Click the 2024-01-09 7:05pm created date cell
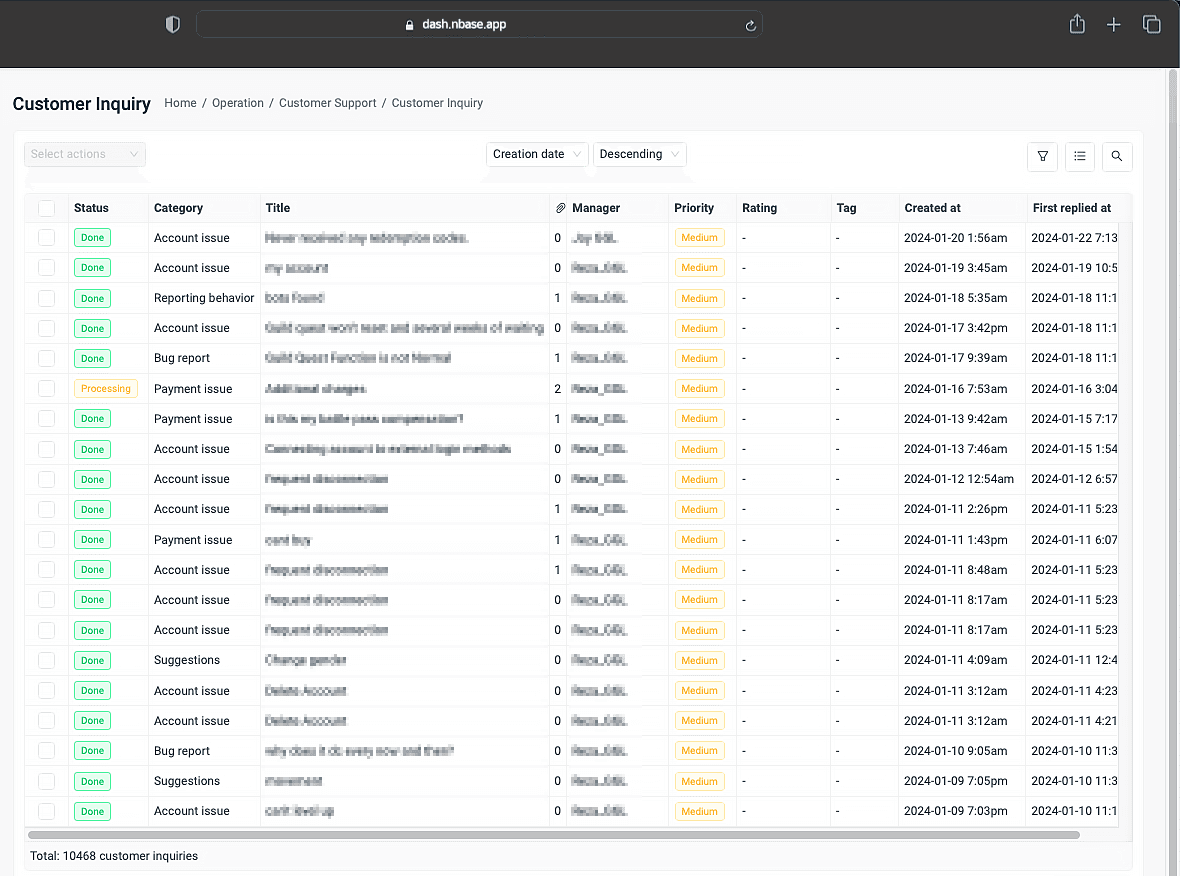 [x=956, y=780]
